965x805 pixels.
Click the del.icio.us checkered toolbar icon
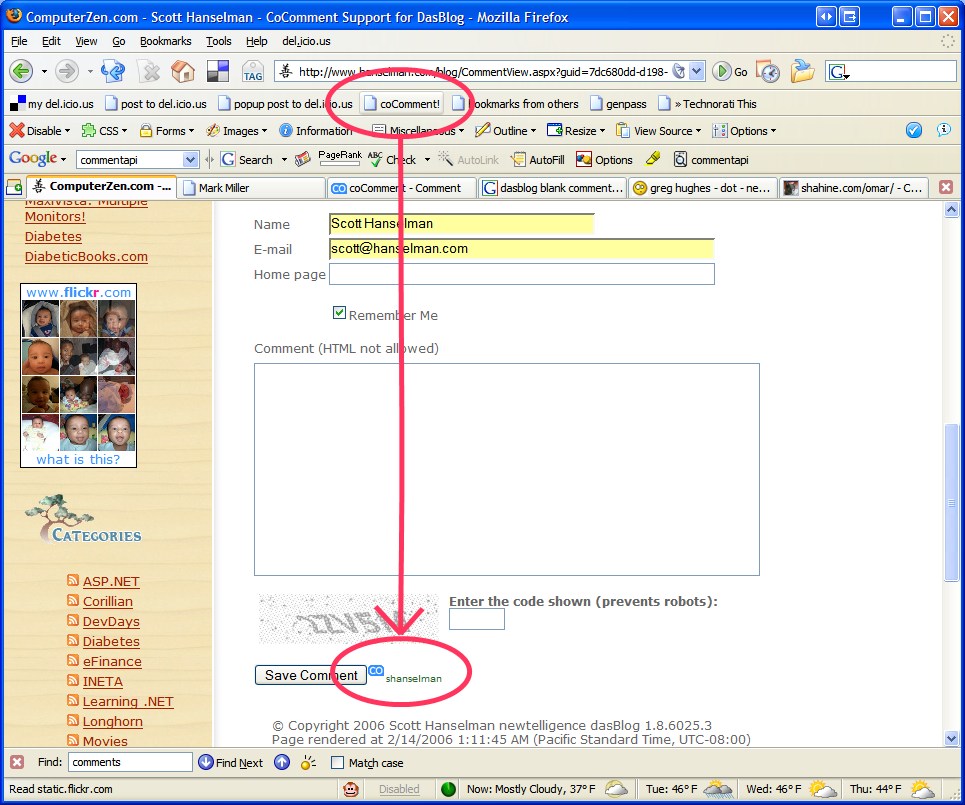[x=218, y=71]
